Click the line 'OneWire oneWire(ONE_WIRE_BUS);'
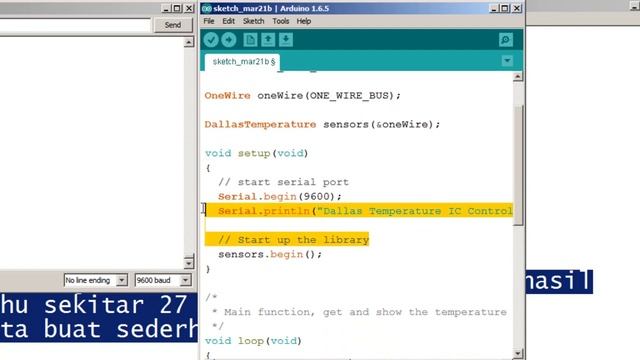640x360 pixels. pyautogui.click(x=302, y=96)
